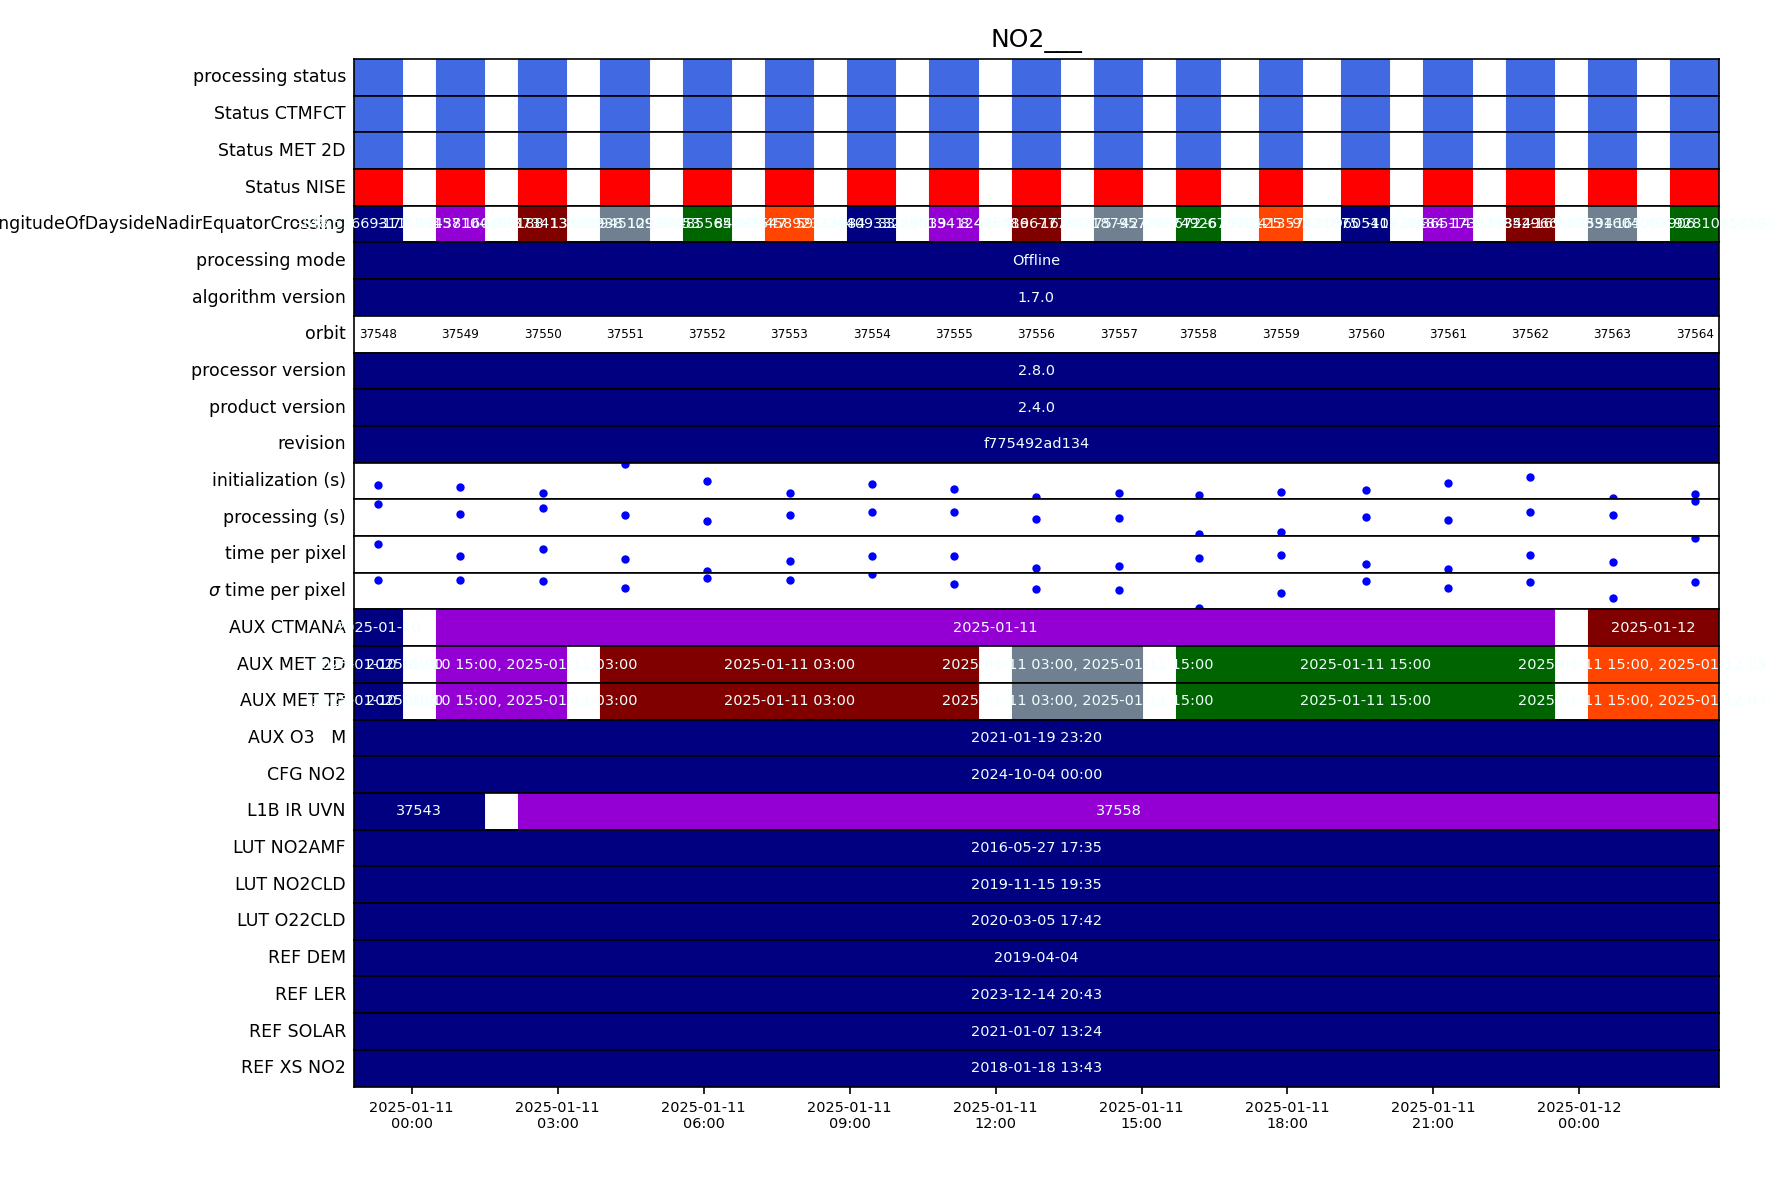1771x1181 pixels.
Task: Click the 1.7.0 algorithm version text
Action: [x=1036, y=297]
